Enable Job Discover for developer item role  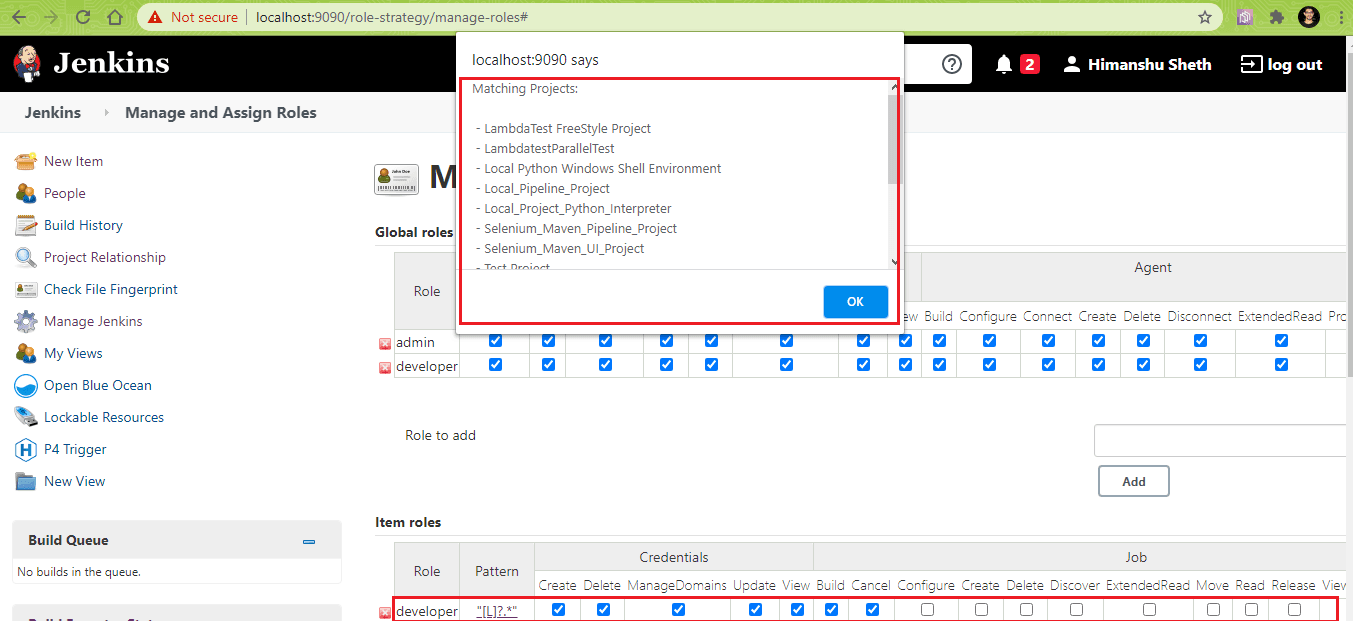click(x=1076, y=609)
